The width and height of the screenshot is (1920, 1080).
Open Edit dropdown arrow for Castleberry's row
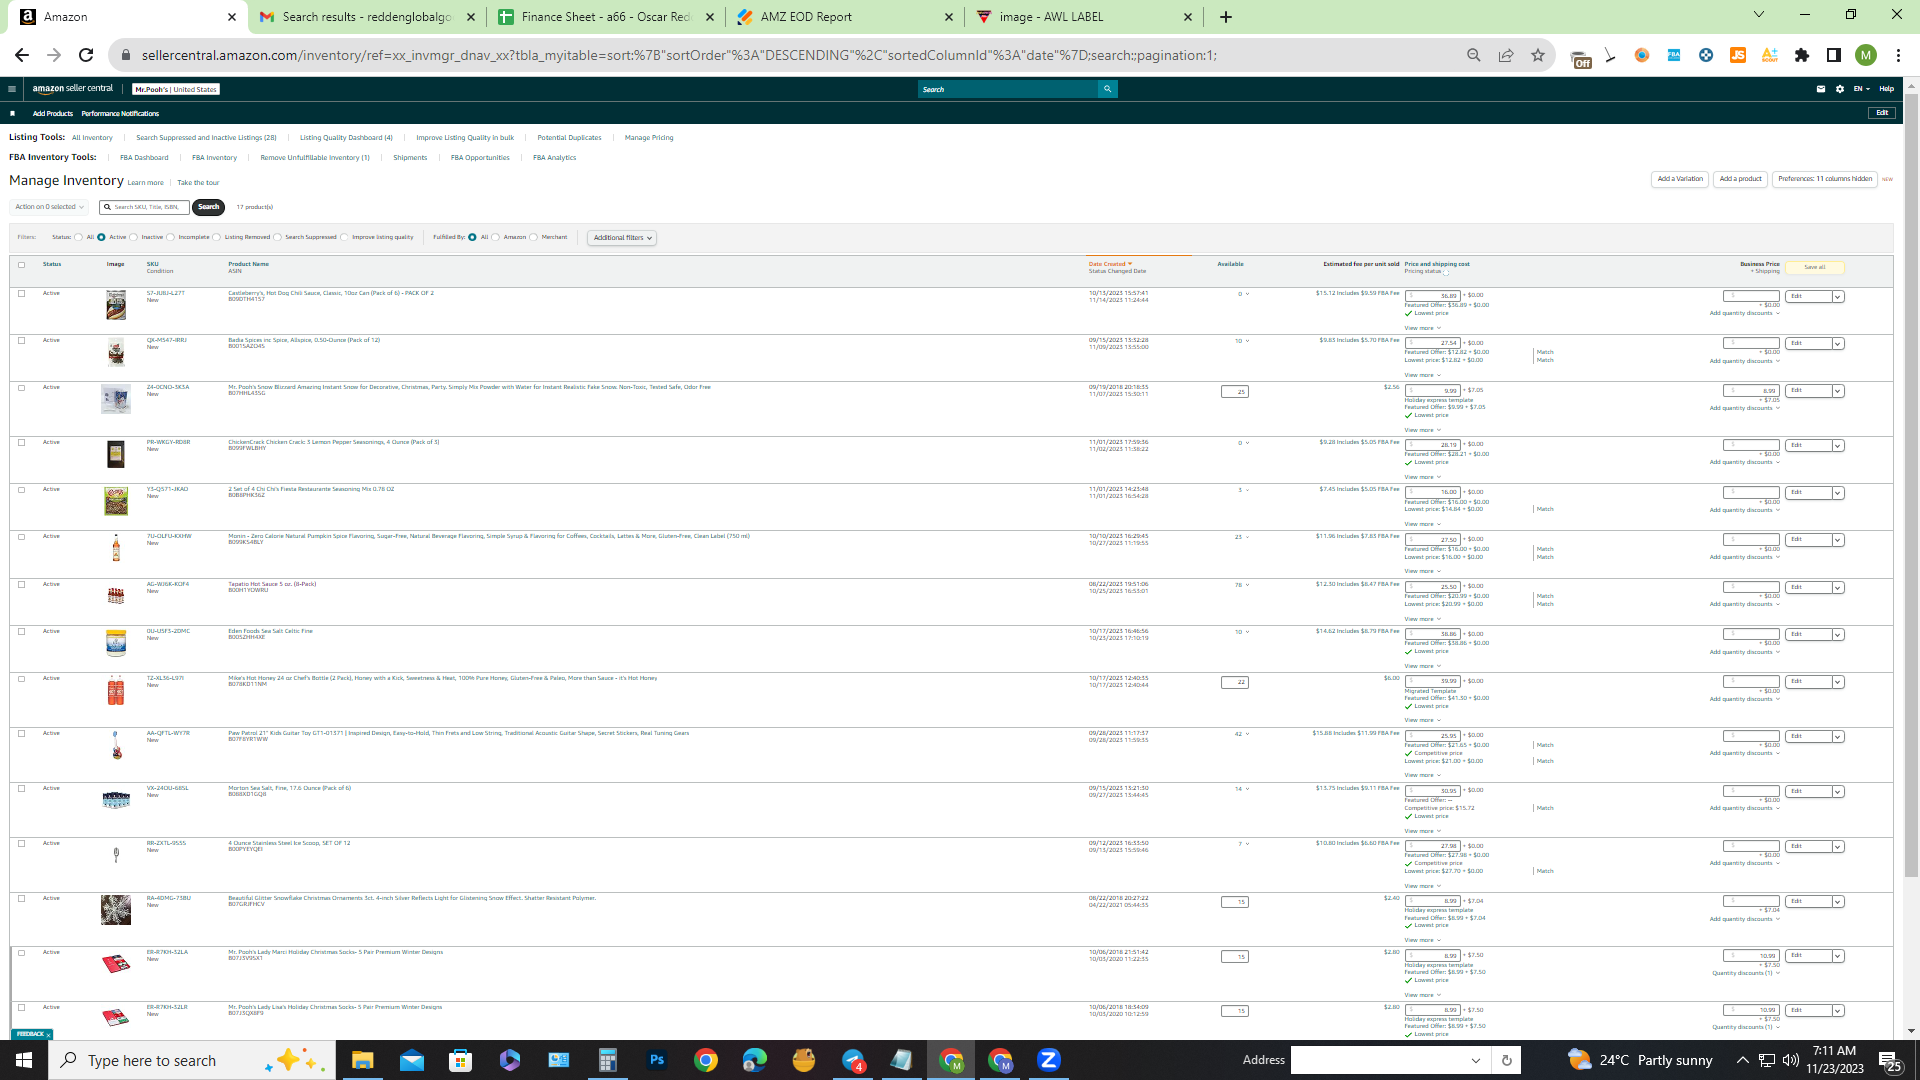tap(1838, 297)
